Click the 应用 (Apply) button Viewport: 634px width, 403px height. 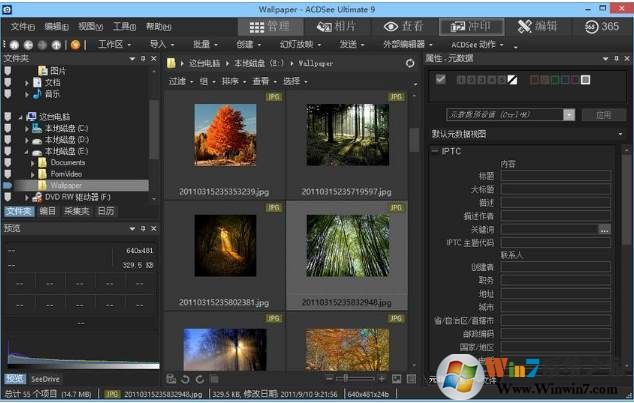pos(604,115)
